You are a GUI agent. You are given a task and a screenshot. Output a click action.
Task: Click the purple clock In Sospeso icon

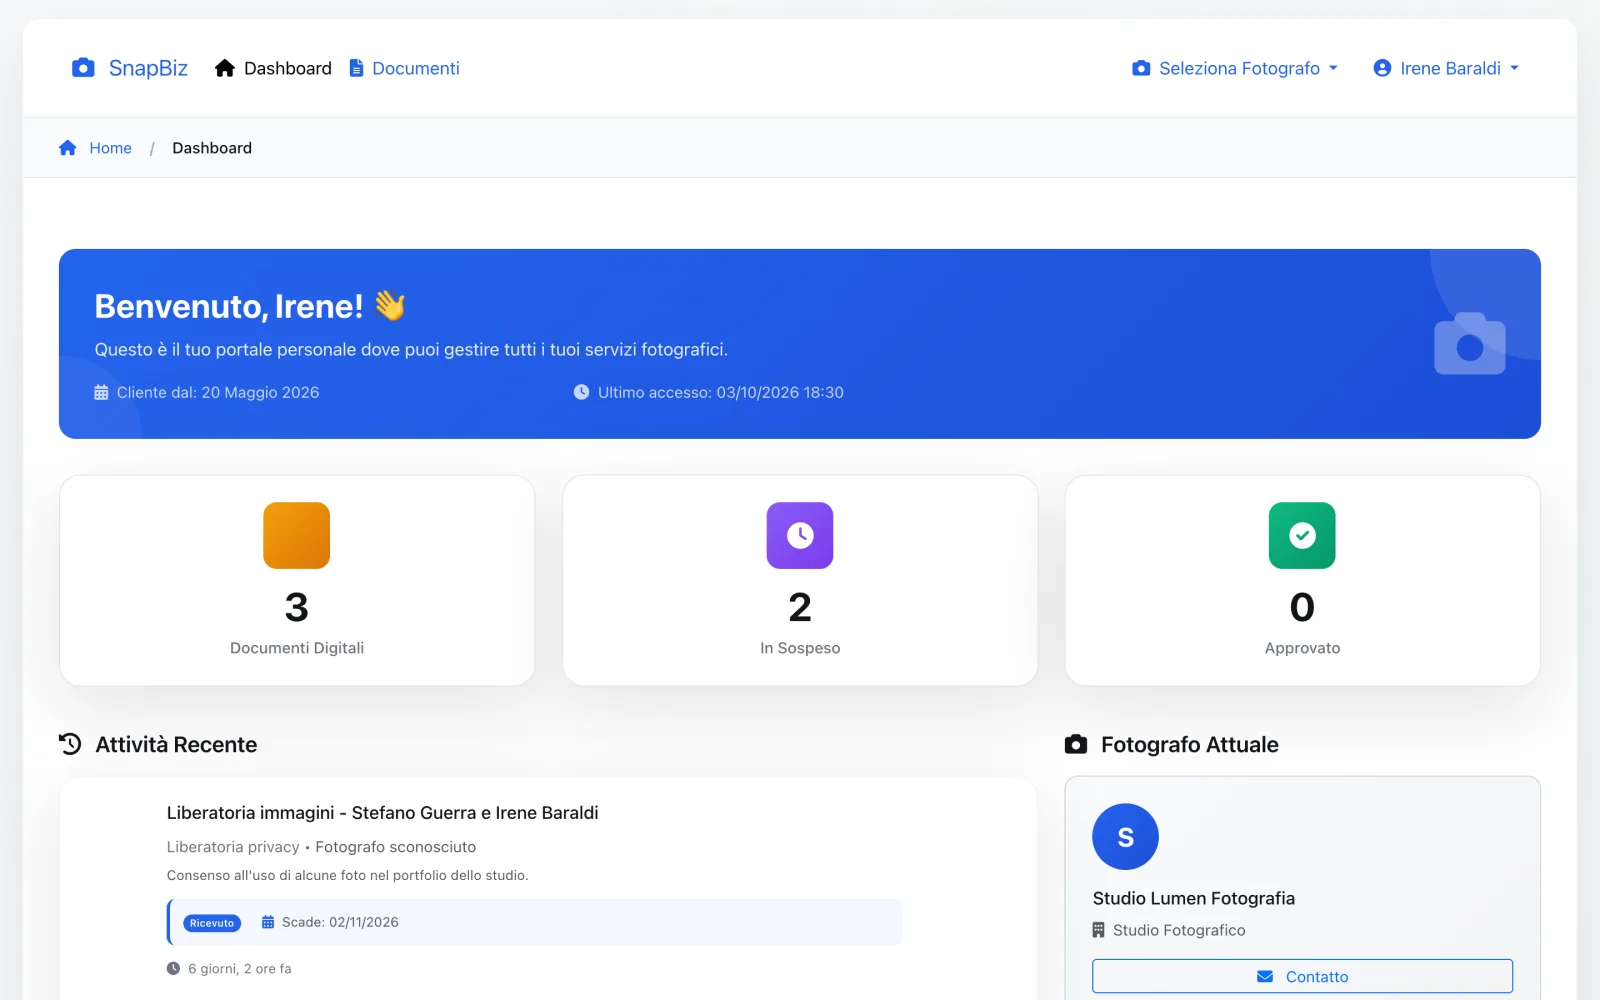800,535
